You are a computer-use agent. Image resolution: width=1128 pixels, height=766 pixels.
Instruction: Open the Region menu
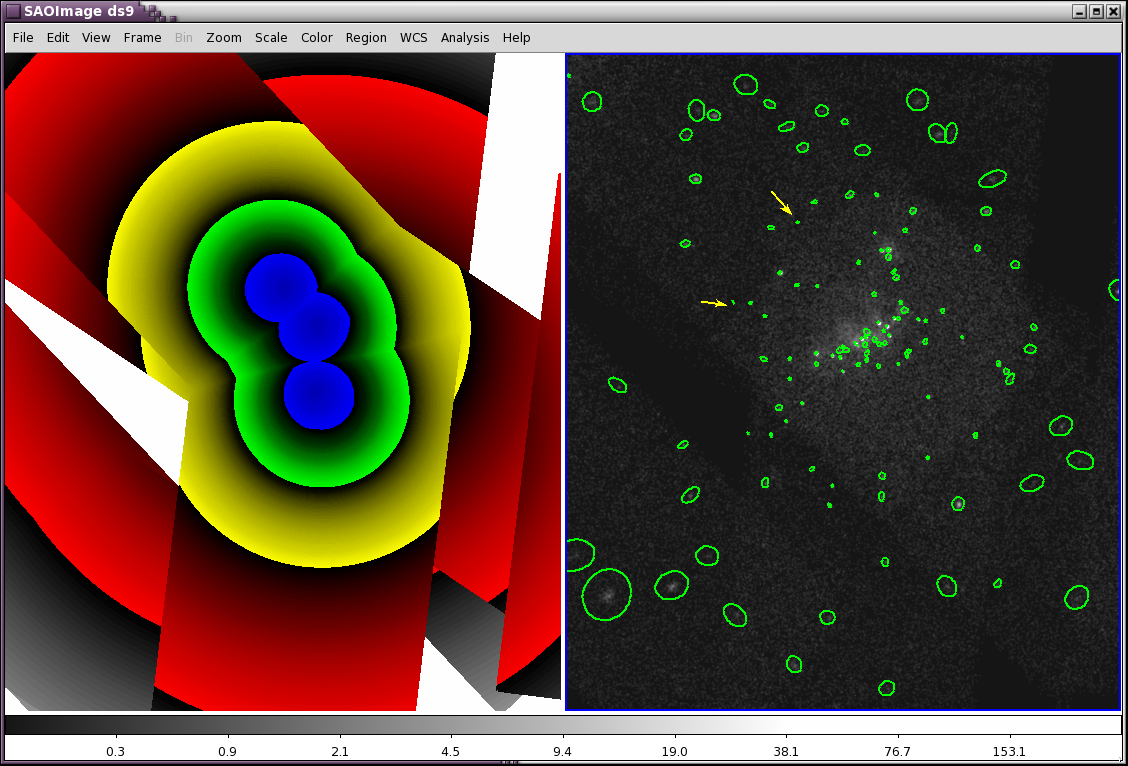tap(366, 38)
